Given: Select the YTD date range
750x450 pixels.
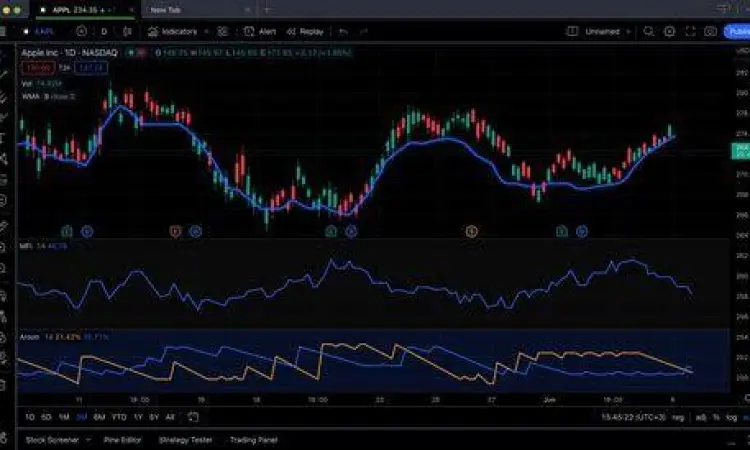Looking at the screenshot, I should tap(119, 417).
